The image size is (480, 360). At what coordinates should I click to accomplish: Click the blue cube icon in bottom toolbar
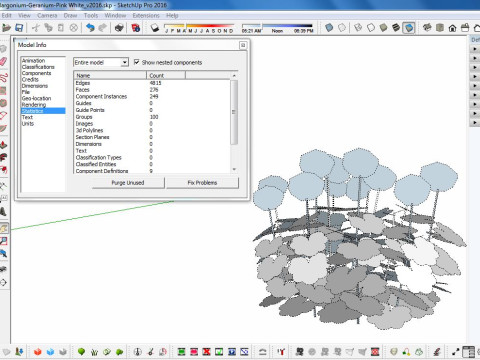pyautogui.click(x=50, y=352)
